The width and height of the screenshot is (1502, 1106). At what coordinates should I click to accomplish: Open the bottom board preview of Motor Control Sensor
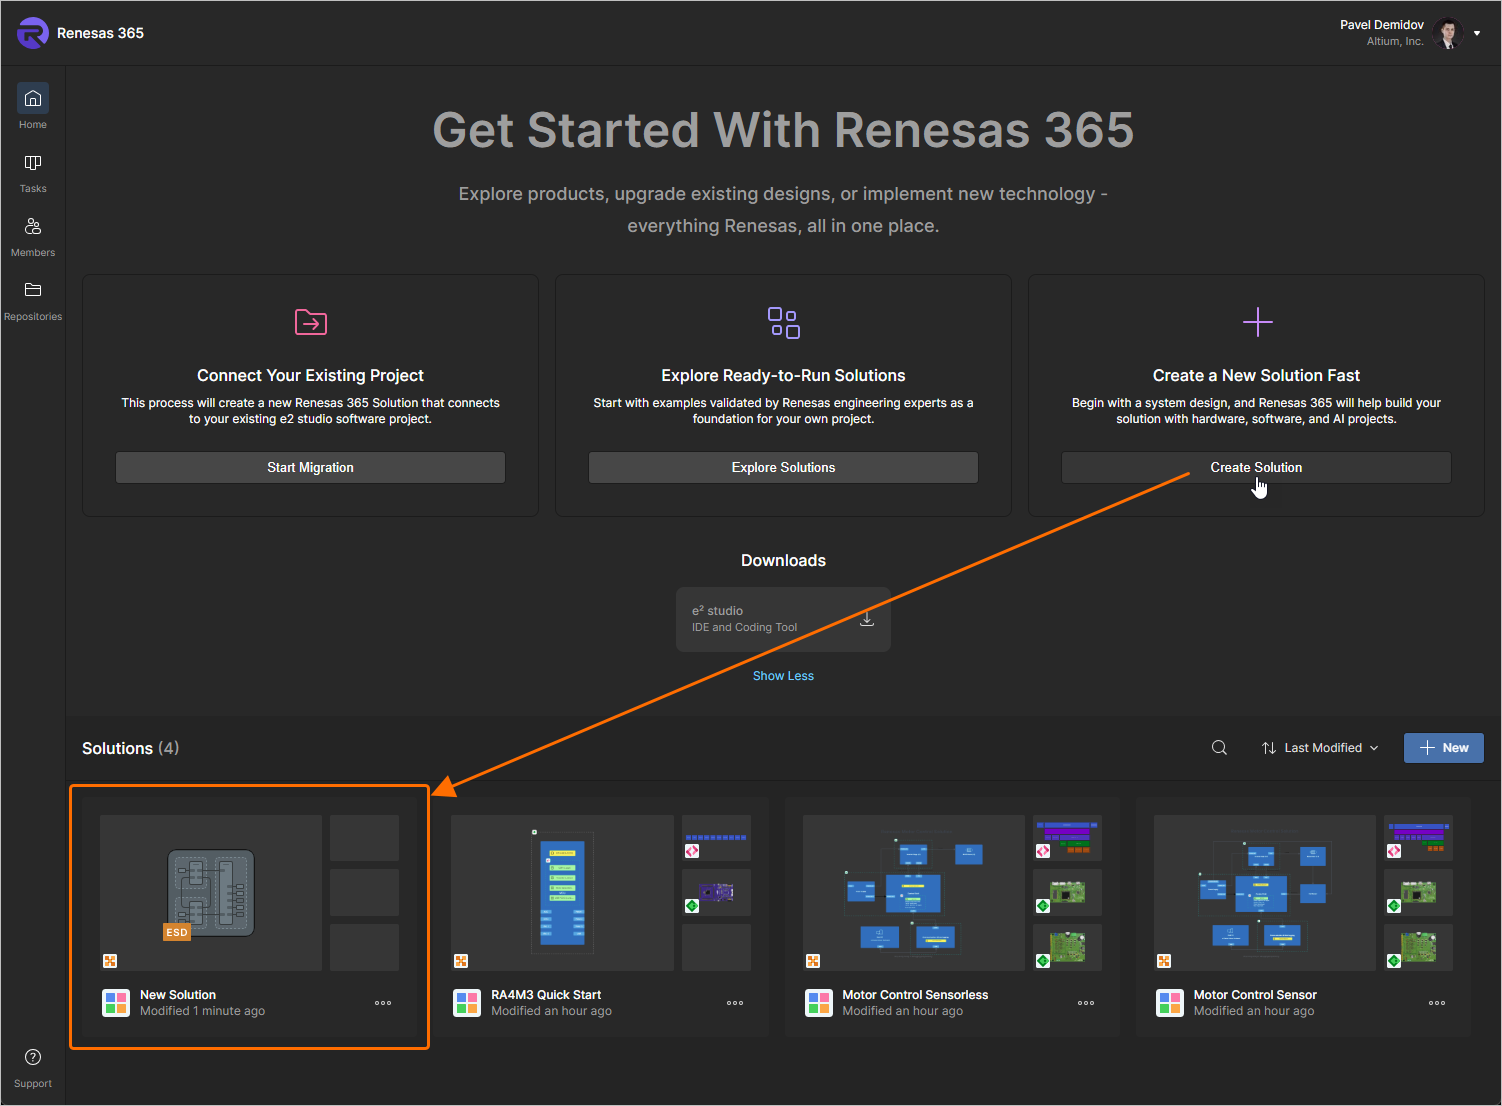(1418, 947)
